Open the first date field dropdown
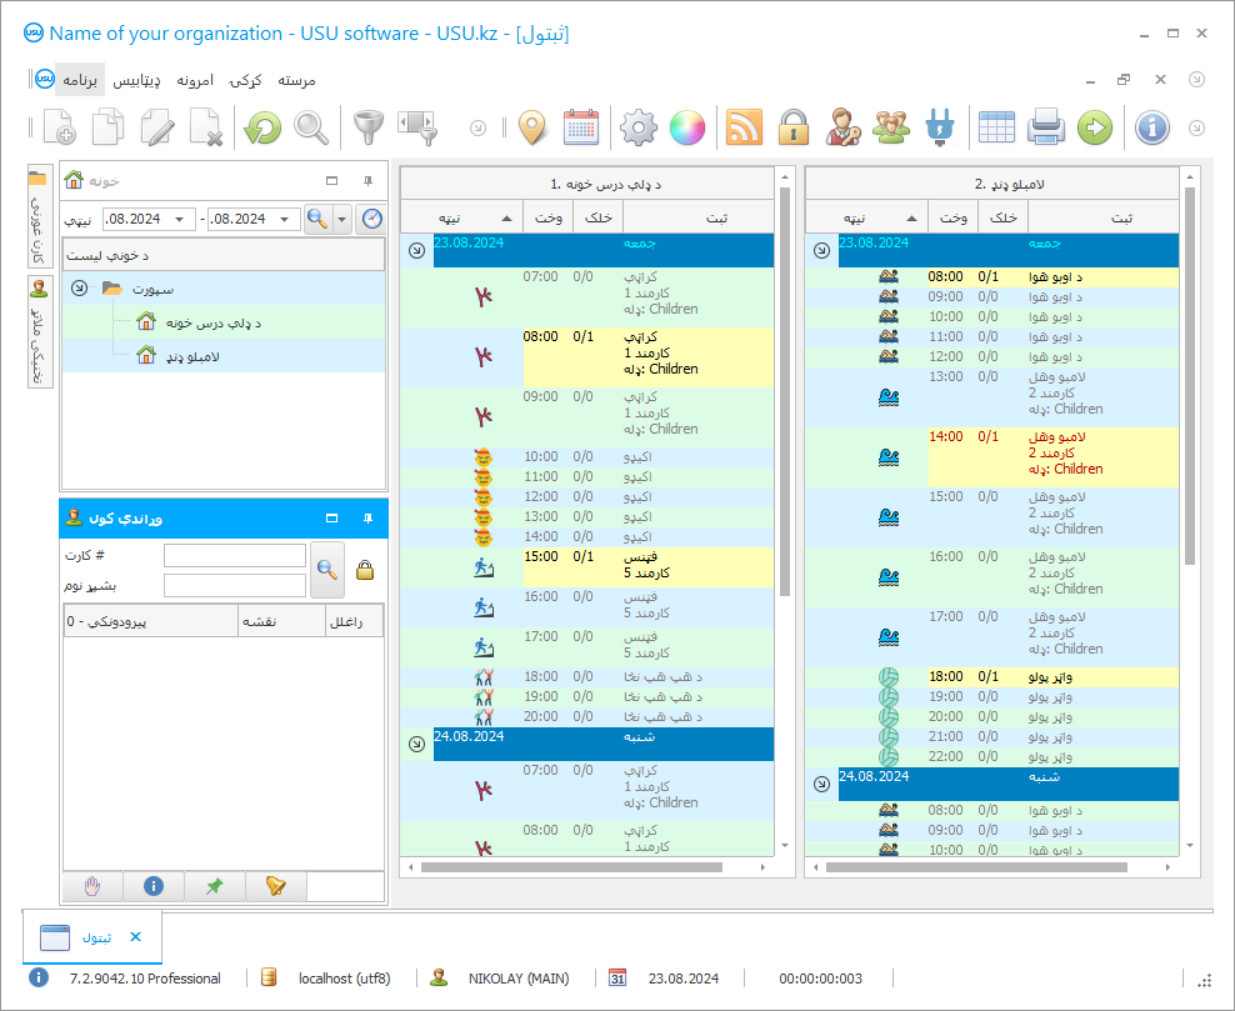This screenshot has height=1011, width=1235. tap(179, 219)
